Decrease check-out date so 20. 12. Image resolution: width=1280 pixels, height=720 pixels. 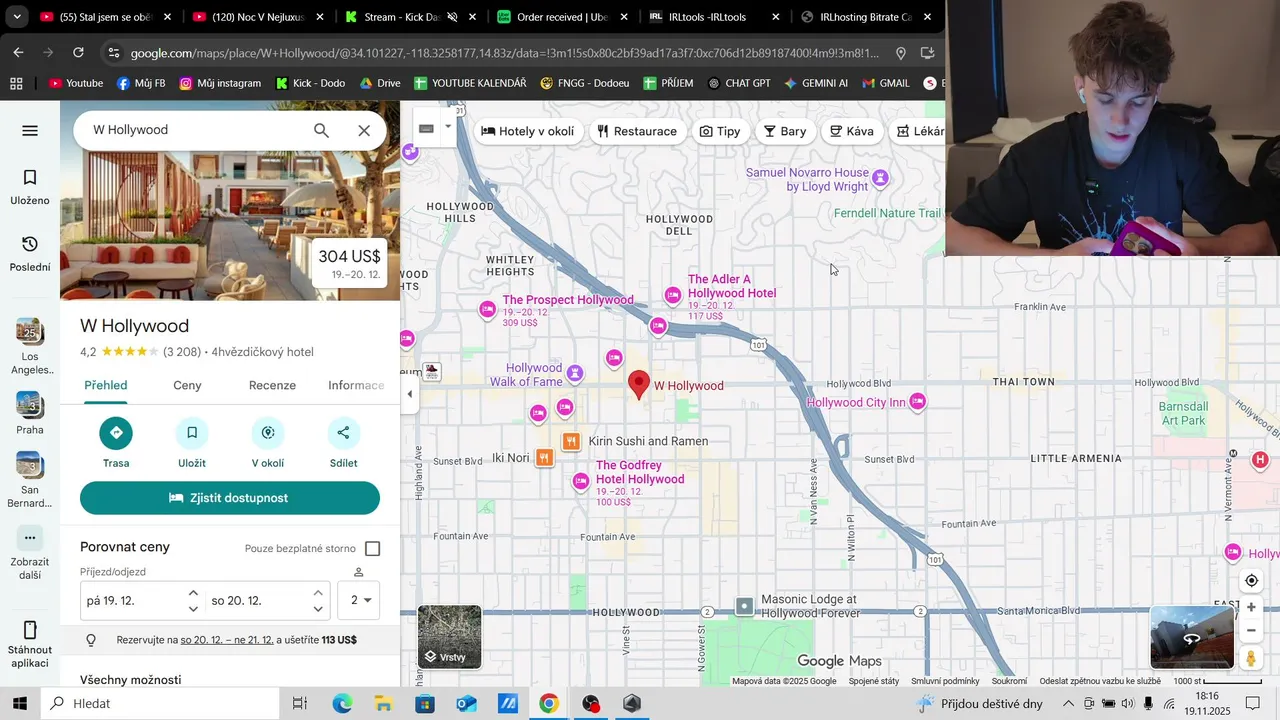[x=318, y=608]
